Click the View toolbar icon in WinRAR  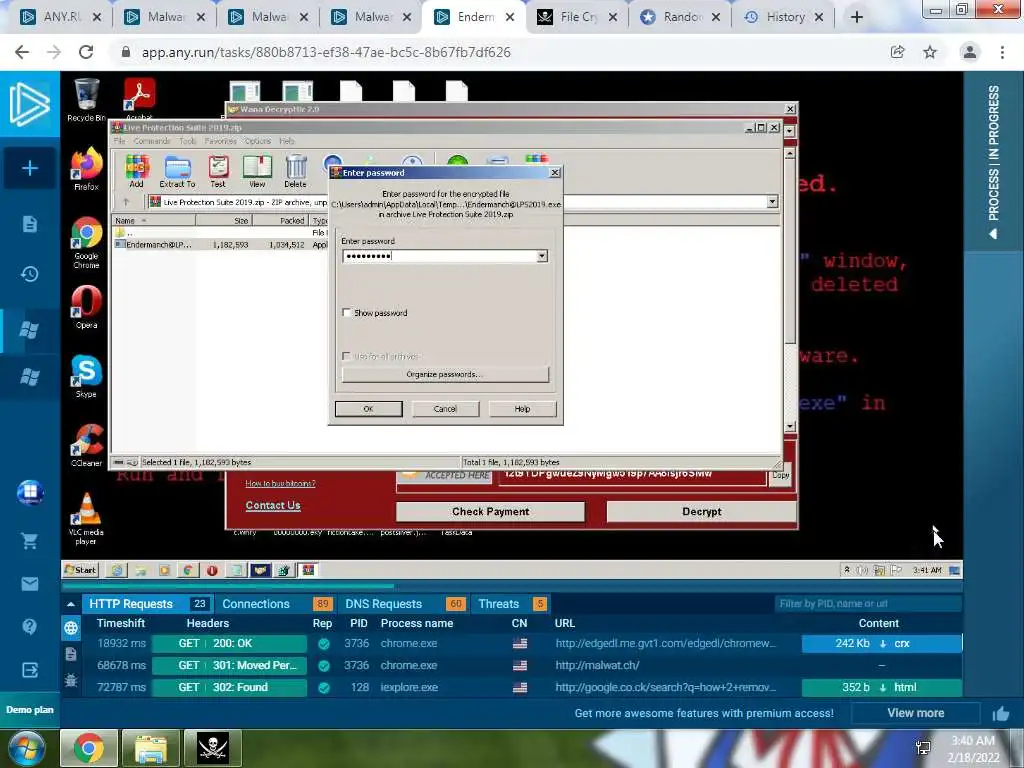[x=257, y=172]
